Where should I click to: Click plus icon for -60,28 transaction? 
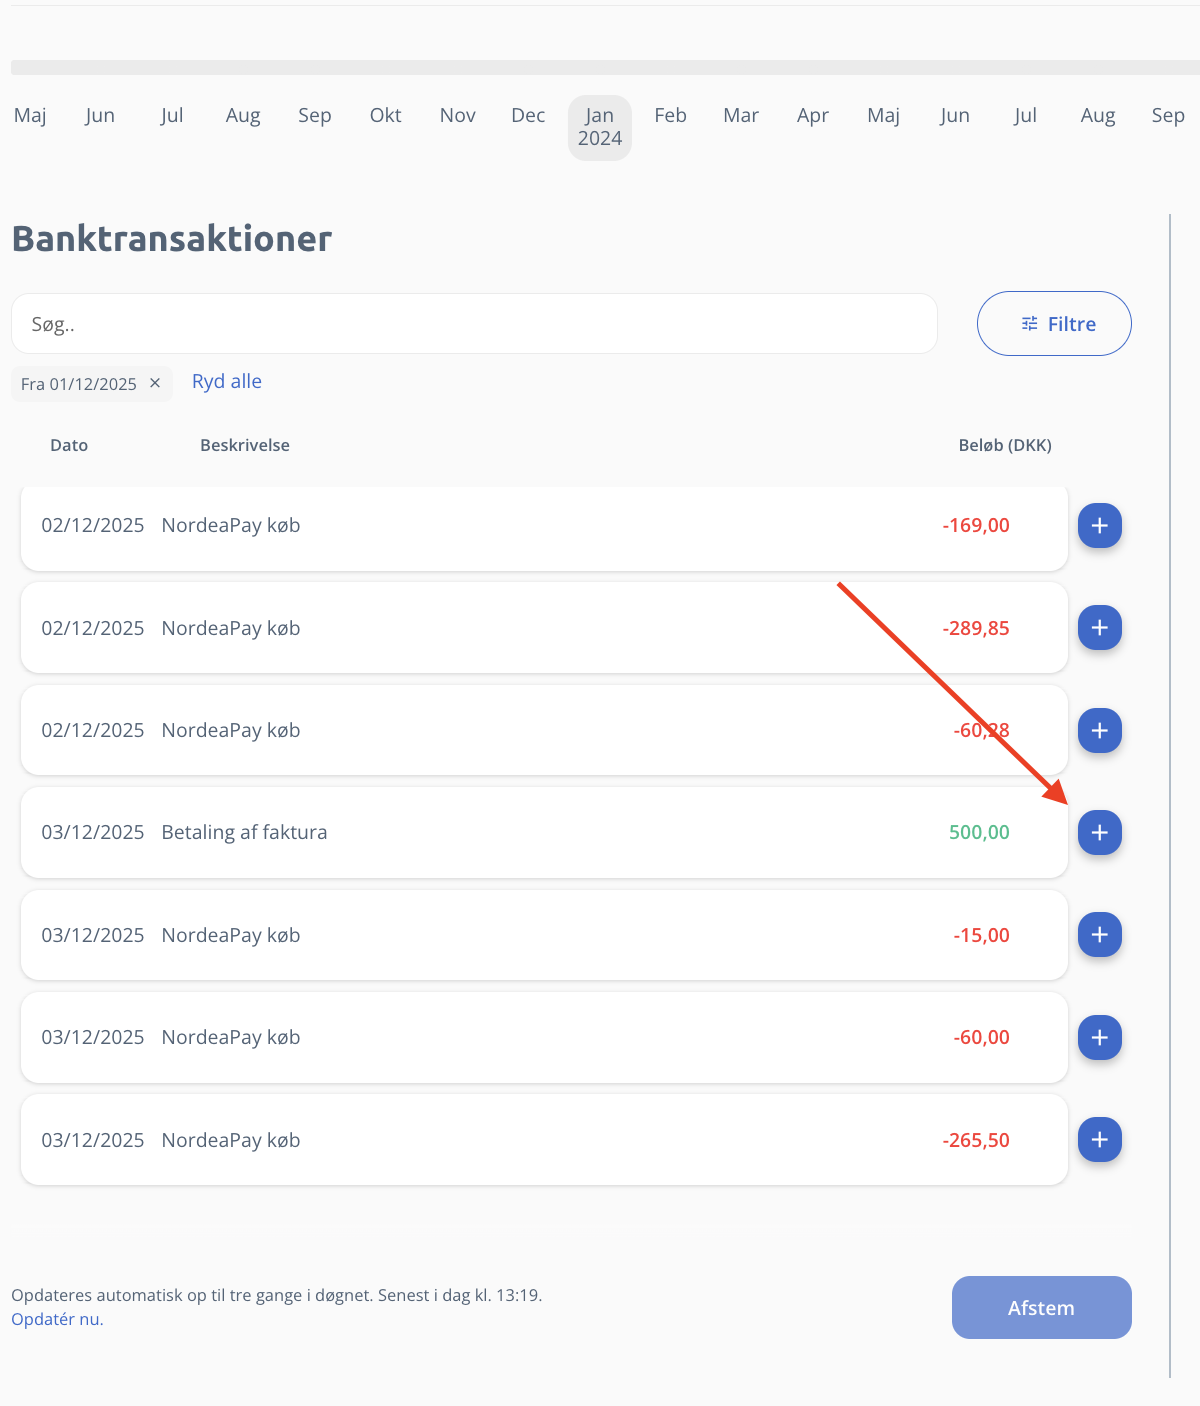coord(1099,731)
